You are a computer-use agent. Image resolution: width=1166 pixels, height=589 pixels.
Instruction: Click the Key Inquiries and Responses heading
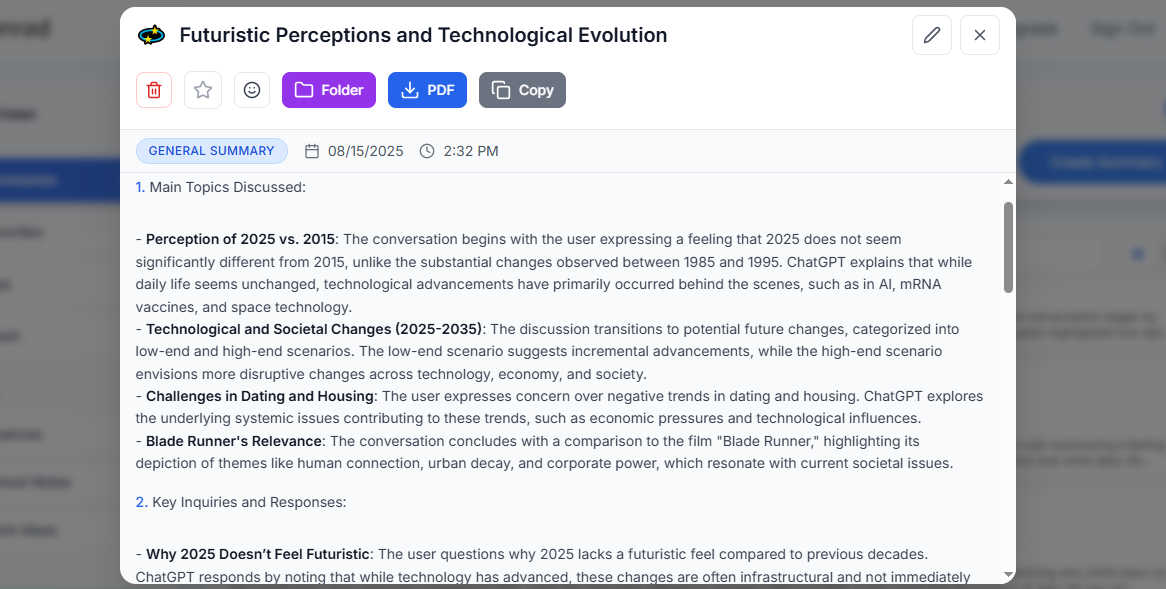249,502
